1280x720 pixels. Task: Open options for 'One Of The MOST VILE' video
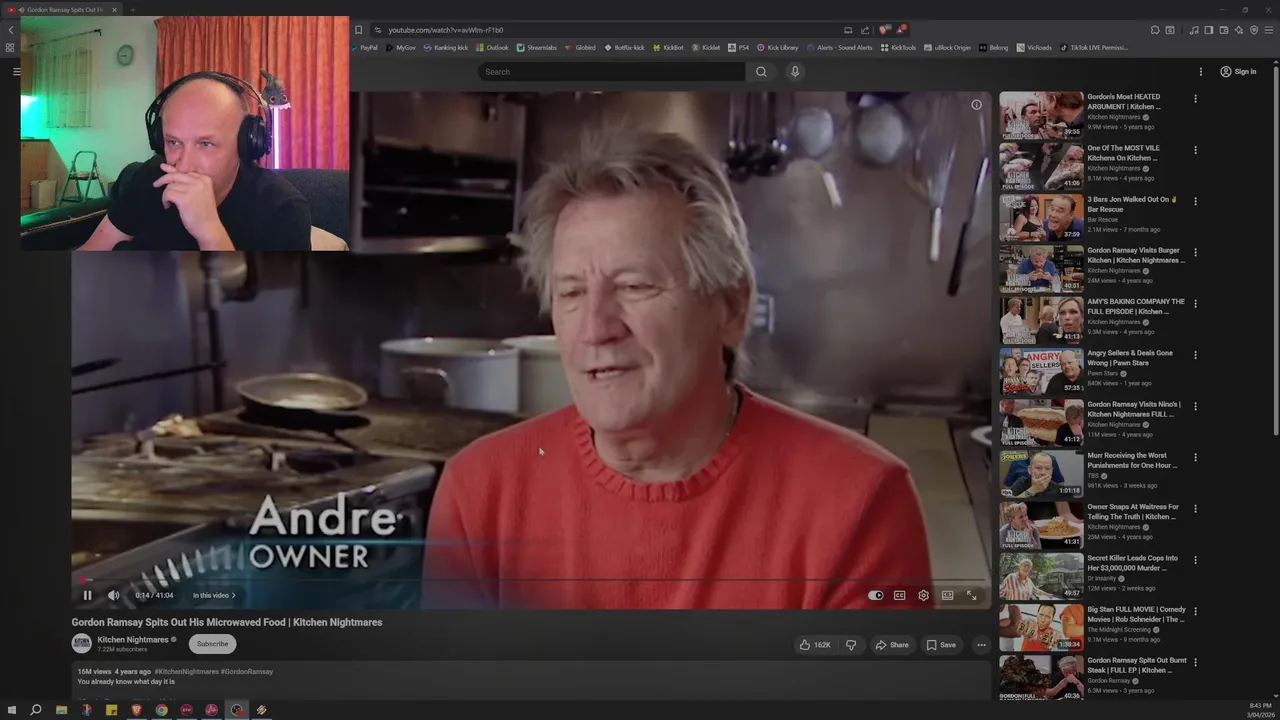tap(1195, 150)
